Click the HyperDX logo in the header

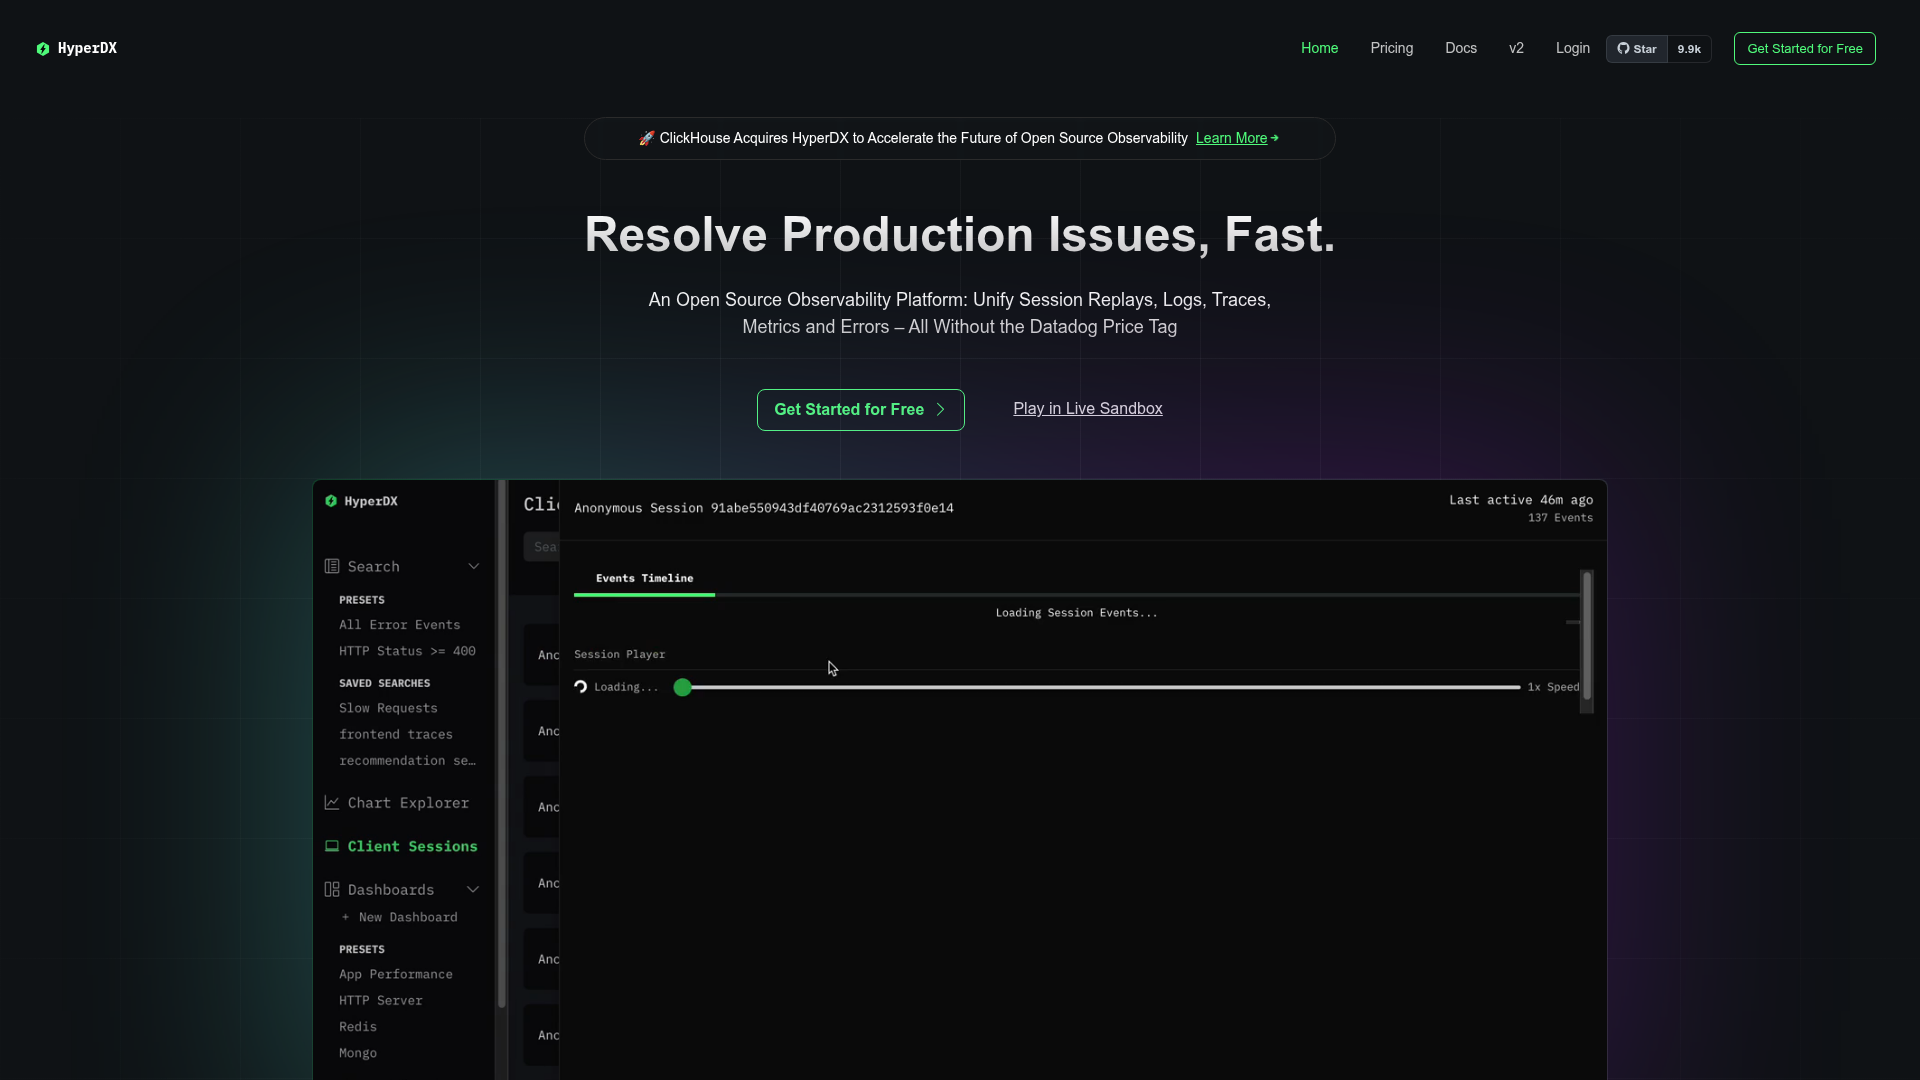(76, 48)
